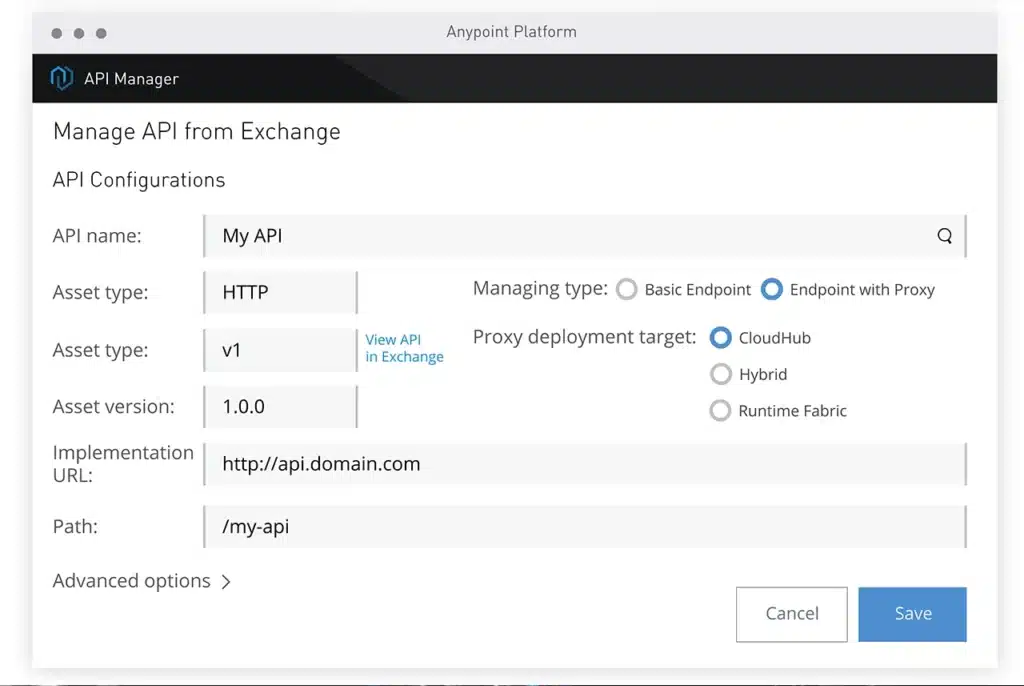Click the Implementation URL field
Image resolution: width=1024 pixels, height=686 pixels.
[584, 463]
